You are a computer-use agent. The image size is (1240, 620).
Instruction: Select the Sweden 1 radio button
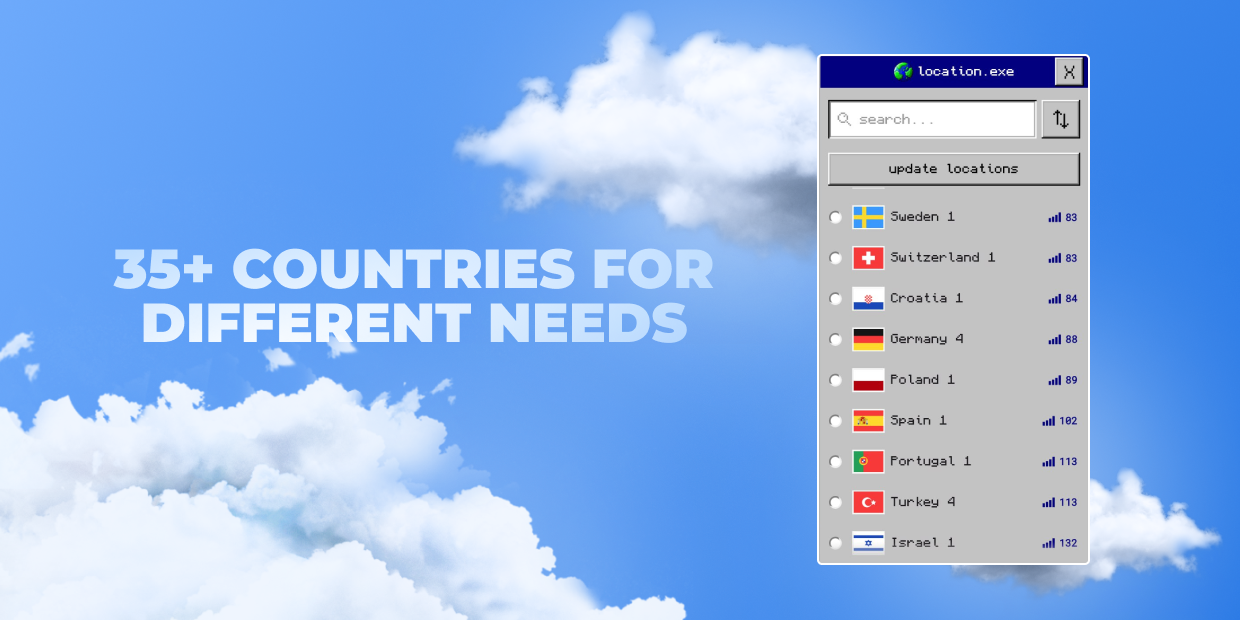[x=836, y=217]
